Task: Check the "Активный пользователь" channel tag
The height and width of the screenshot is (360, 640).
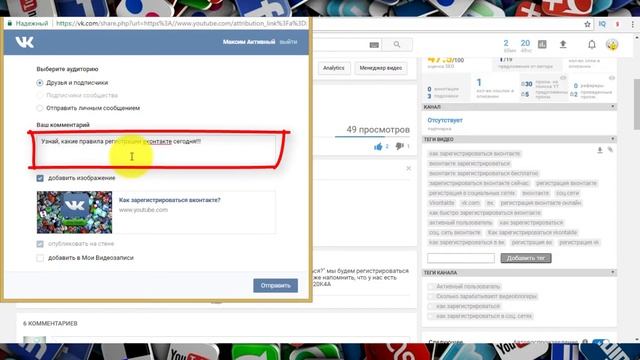Action: click(431, 287)
